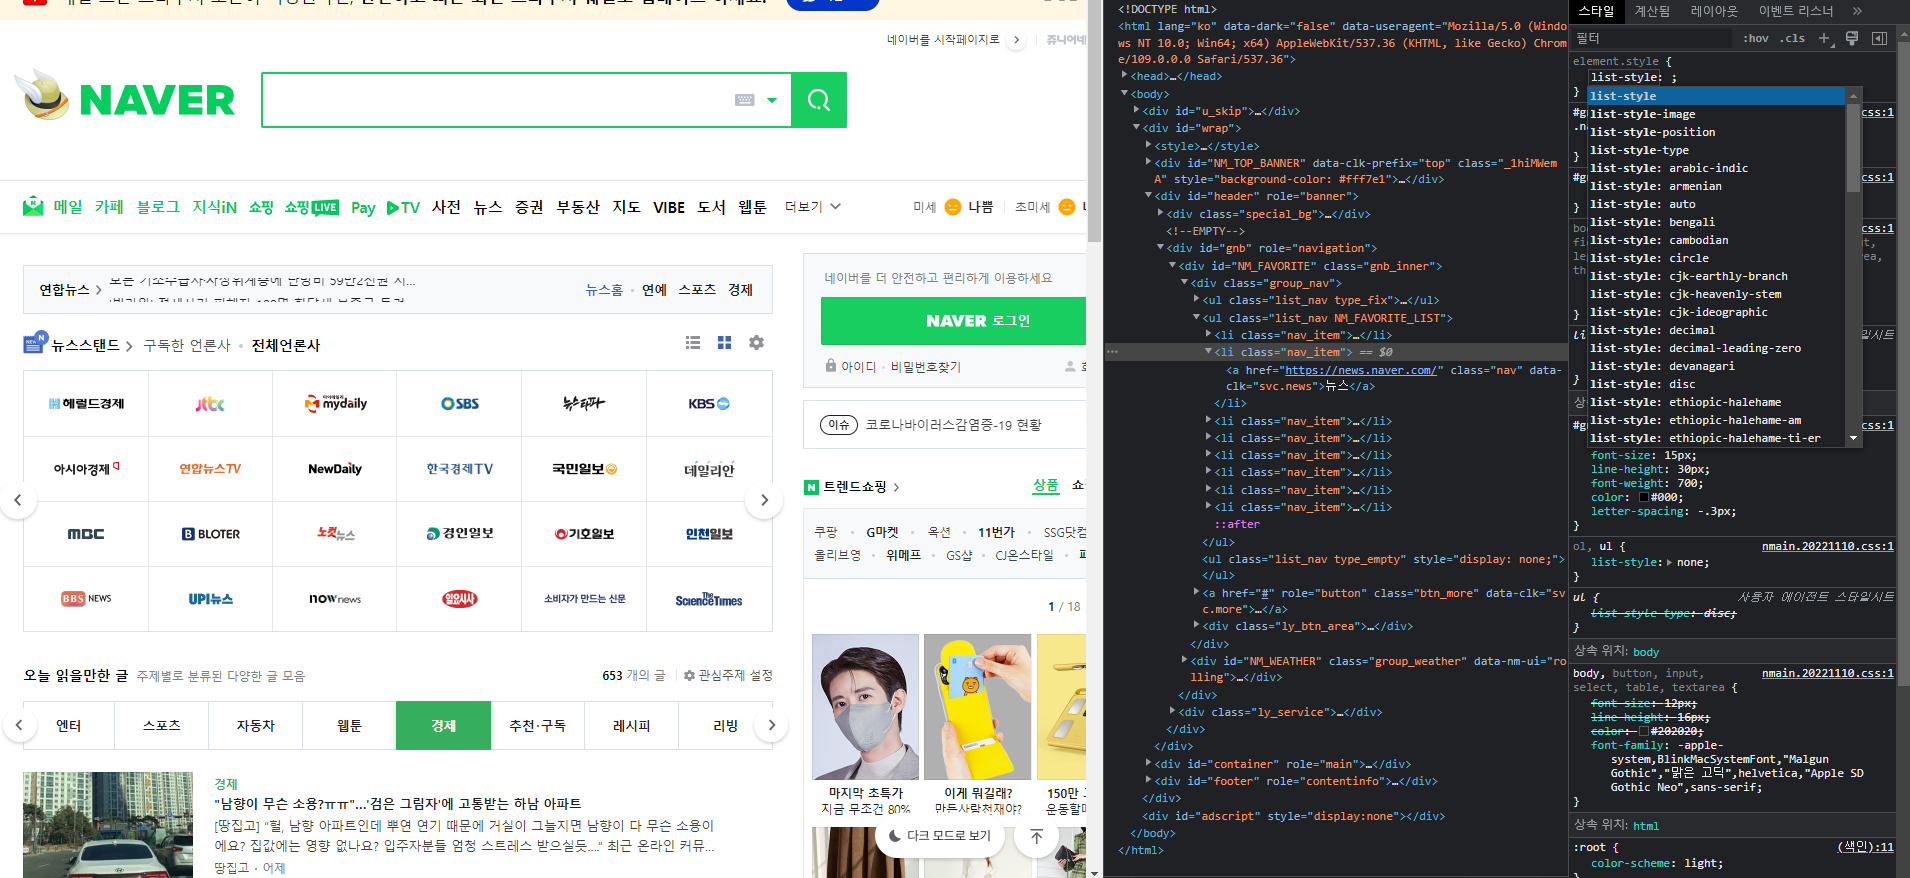Focus the Naver search input box
The height and width of the screenshot is (878, 1910).
498,100
